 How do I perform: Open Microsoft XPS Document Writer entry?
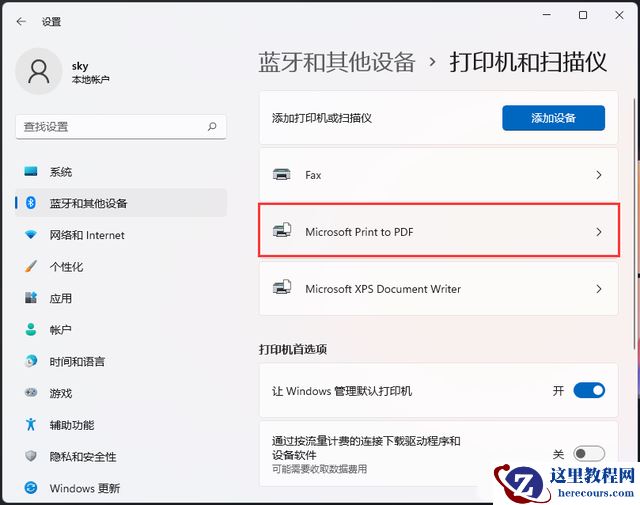pyautogui.click(x=439, y=289)
